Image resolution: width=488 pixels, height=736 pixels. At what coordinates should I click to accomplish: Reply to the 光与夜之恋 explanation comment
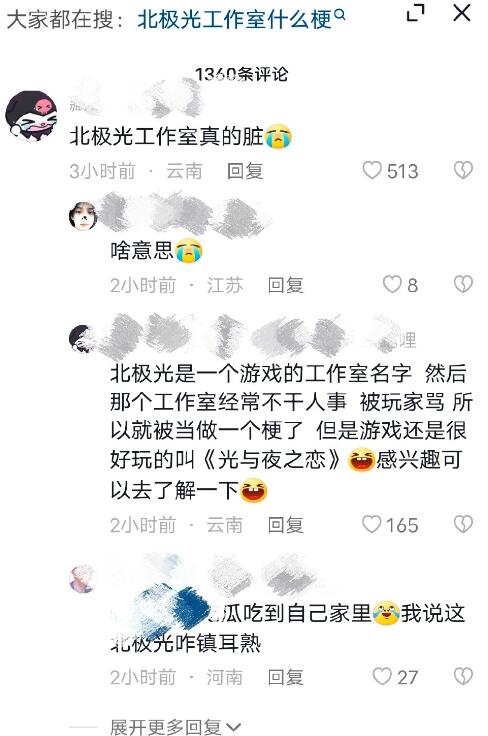(x=285, y=525)
